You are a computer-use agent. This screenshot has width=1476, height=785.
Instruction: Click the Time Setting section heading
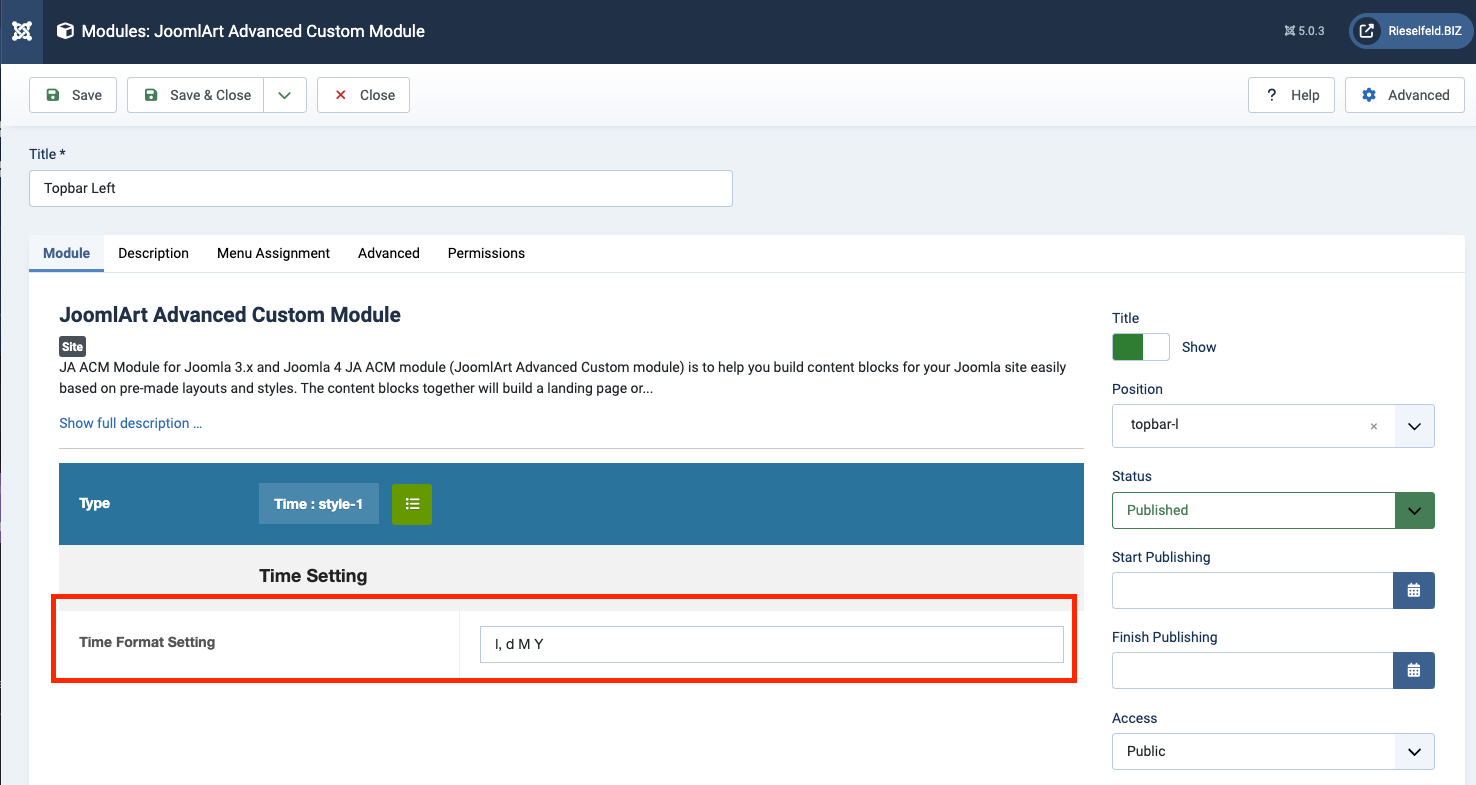click(x=313, y=576)
